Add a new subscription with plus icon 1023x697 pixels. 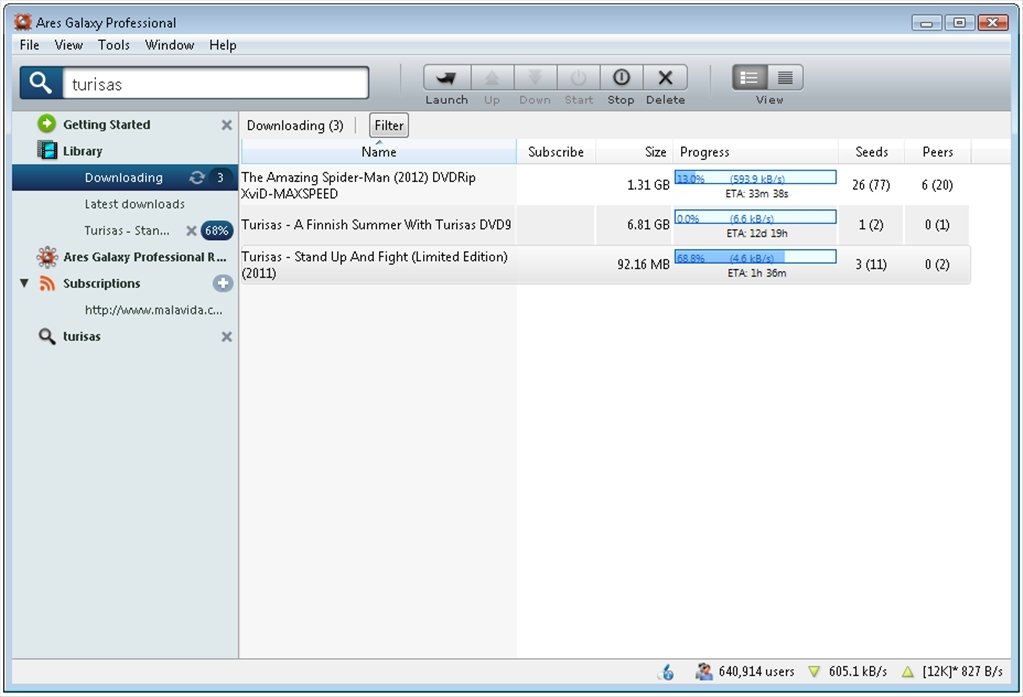tap(223, 283)
